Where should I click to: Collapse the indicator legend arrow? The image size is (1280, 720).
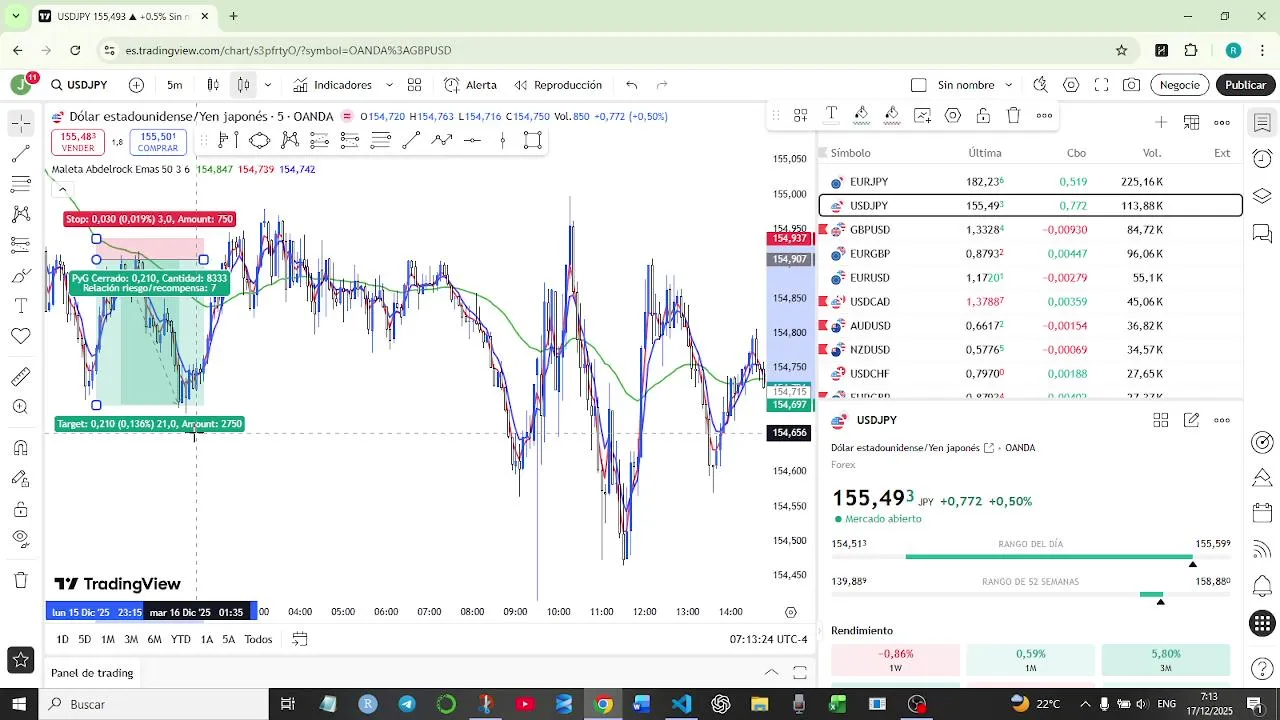pyautogui.click(x=62, y=189)
